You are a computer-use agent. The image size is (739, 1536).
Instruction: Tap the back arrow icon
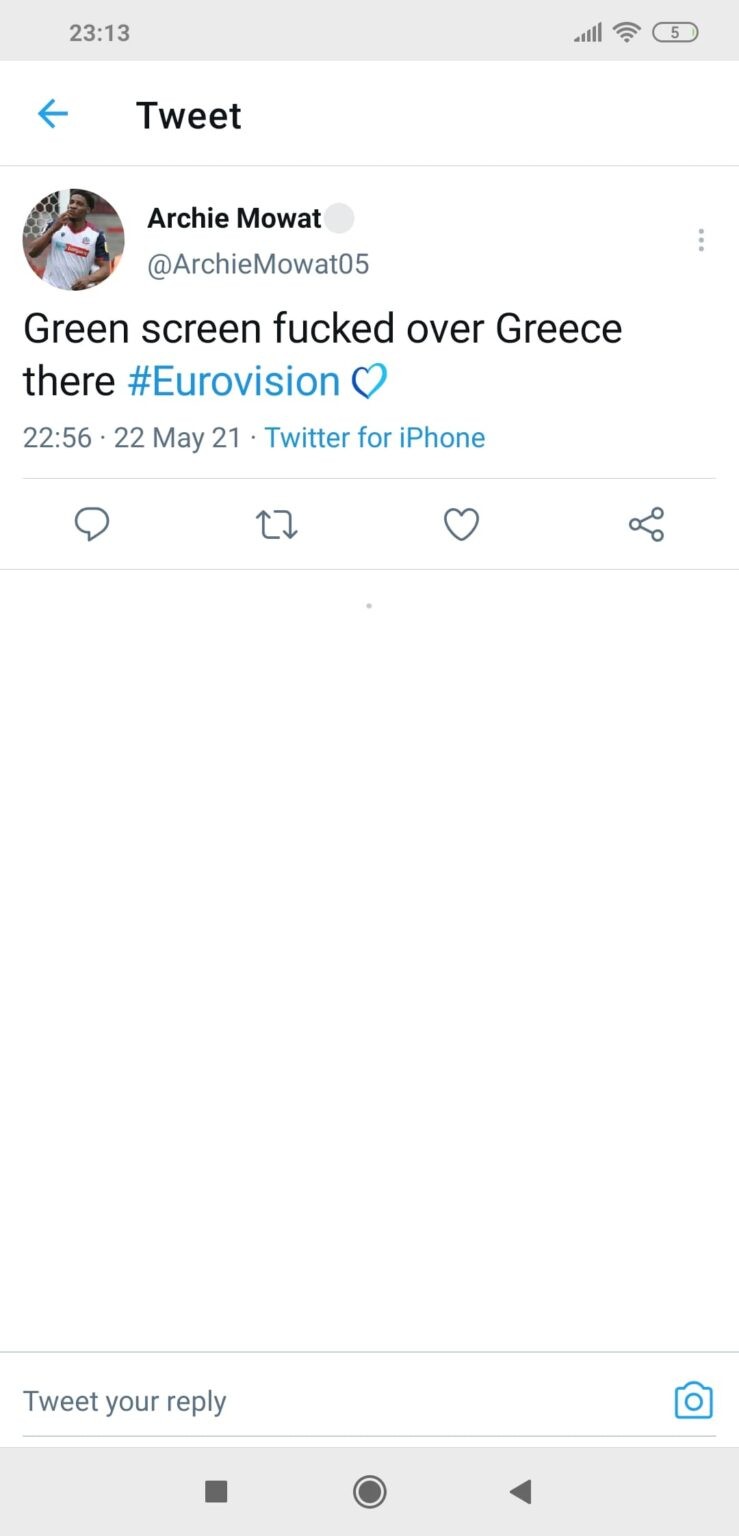(52, 114)
